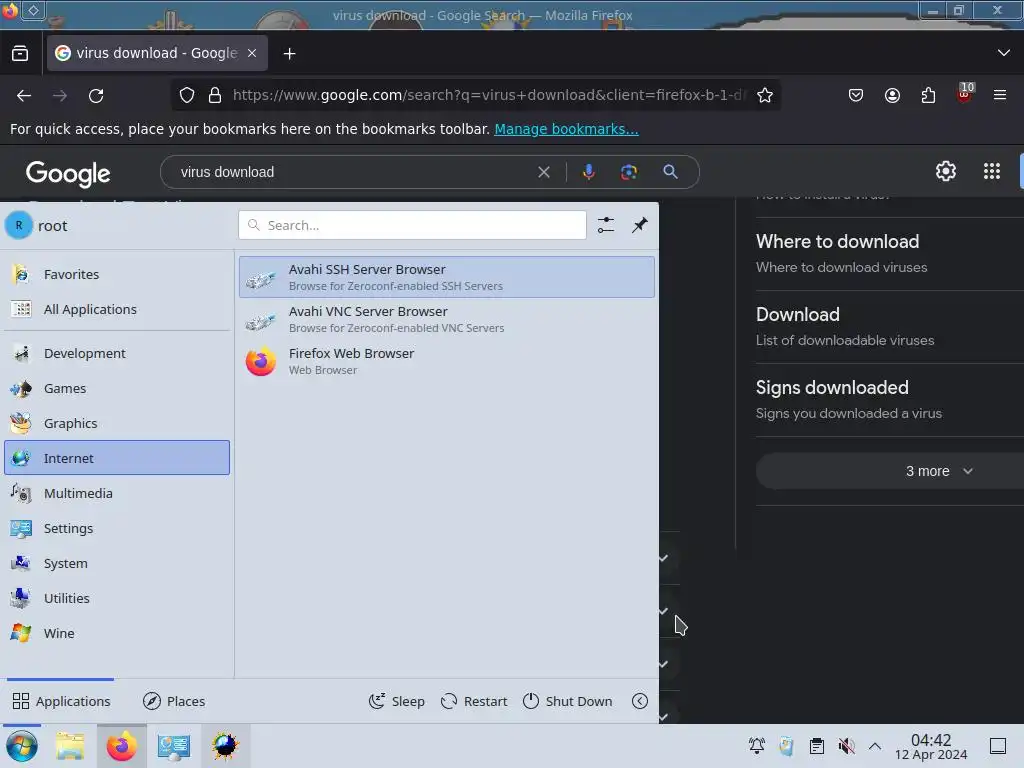Open the Firefox hamburger menu
This screenshot has height=768, width=1024.
[x=1000, y=95]
